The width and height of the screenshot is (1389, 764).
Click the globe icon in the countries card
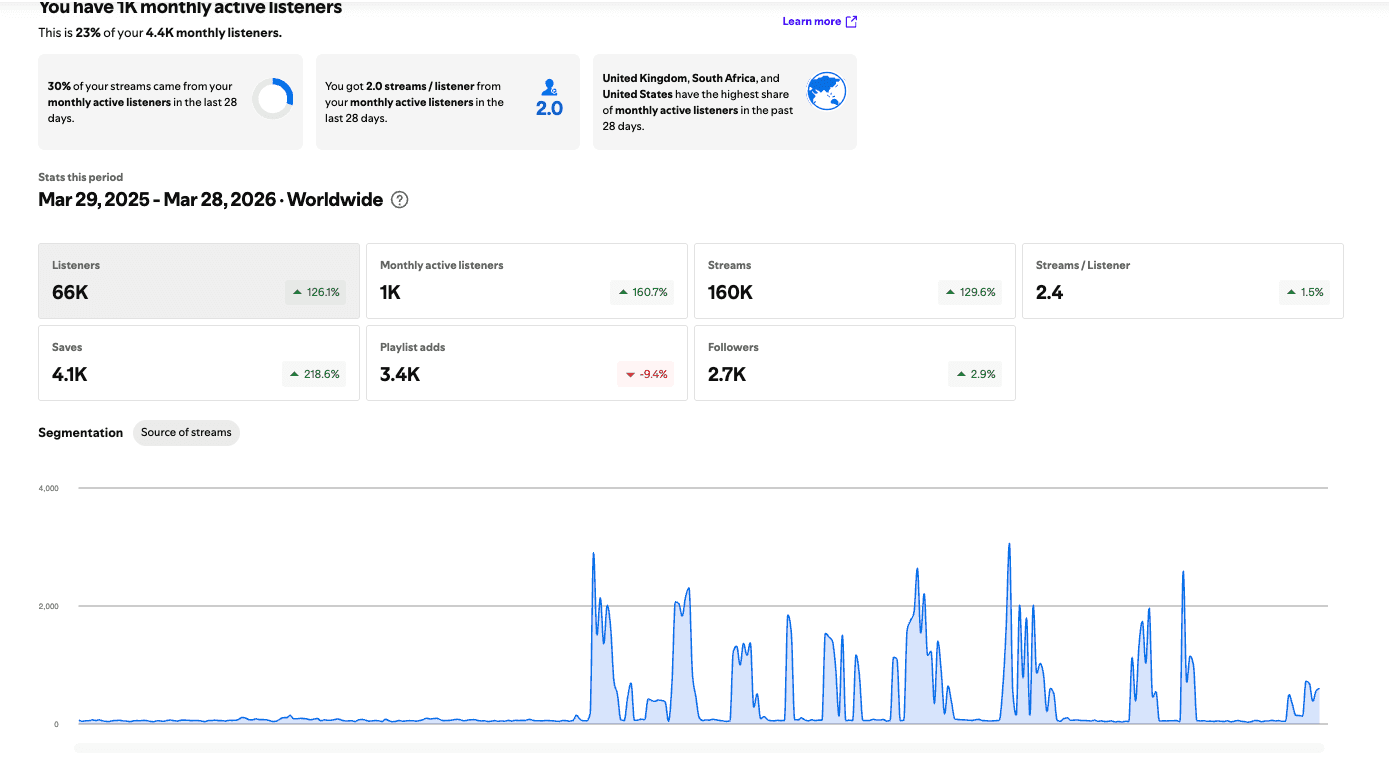pyautogui.click(x=826, y=91)
